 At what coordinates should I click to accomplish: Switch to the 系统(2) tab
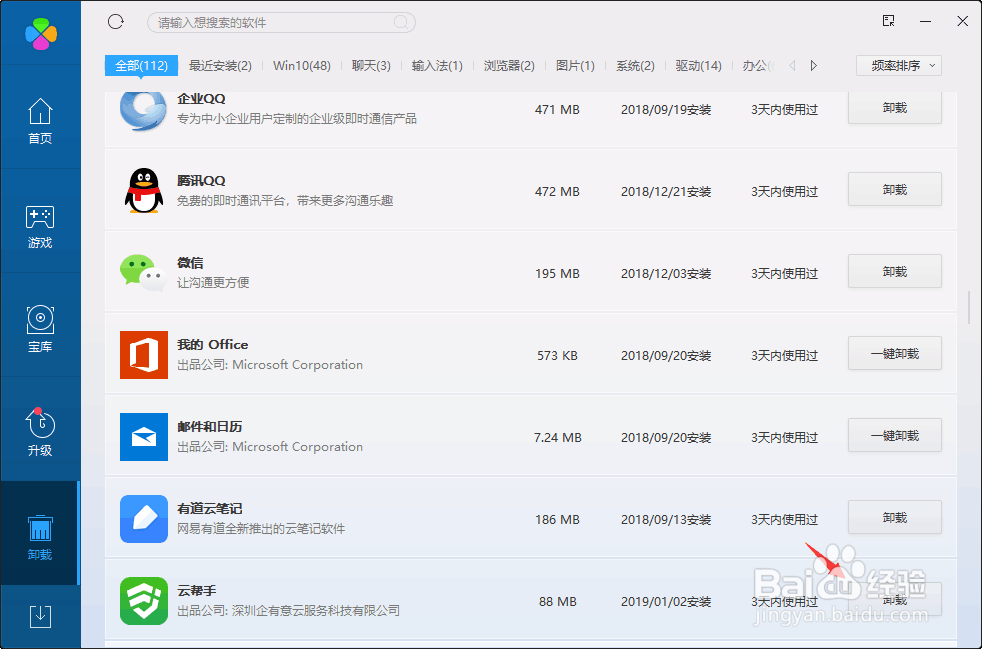click(635, 65)
